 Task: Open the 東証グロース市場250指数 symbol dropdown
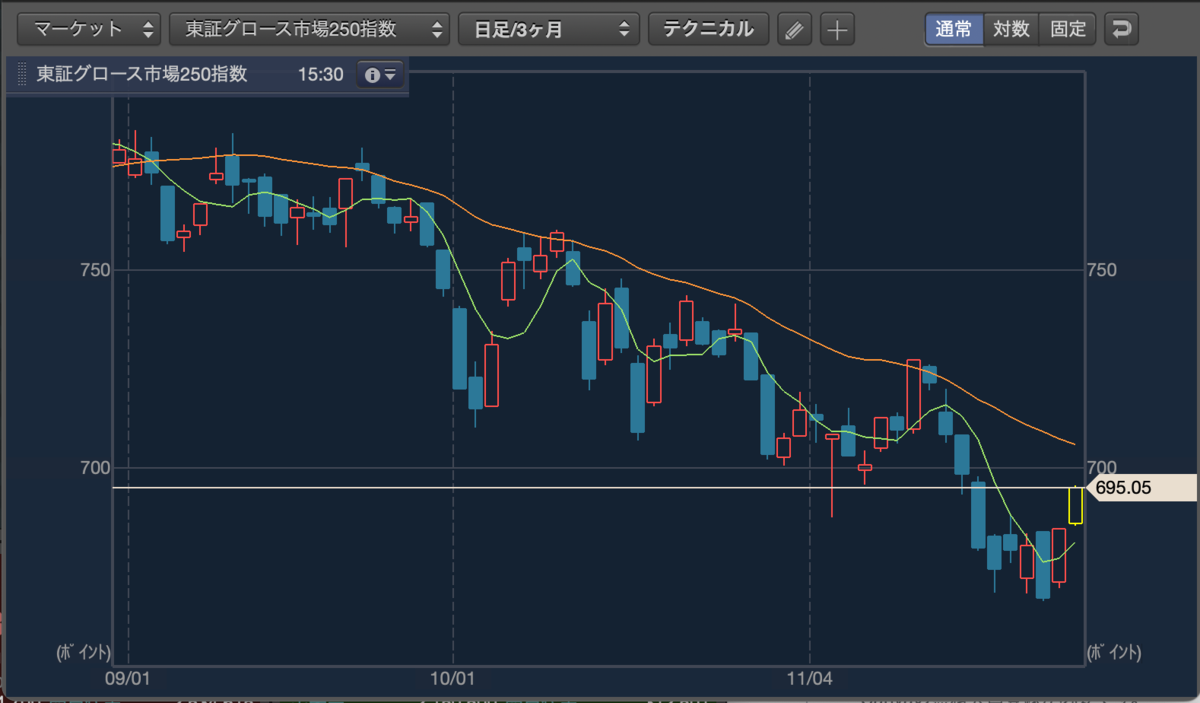tap(310, 29)
